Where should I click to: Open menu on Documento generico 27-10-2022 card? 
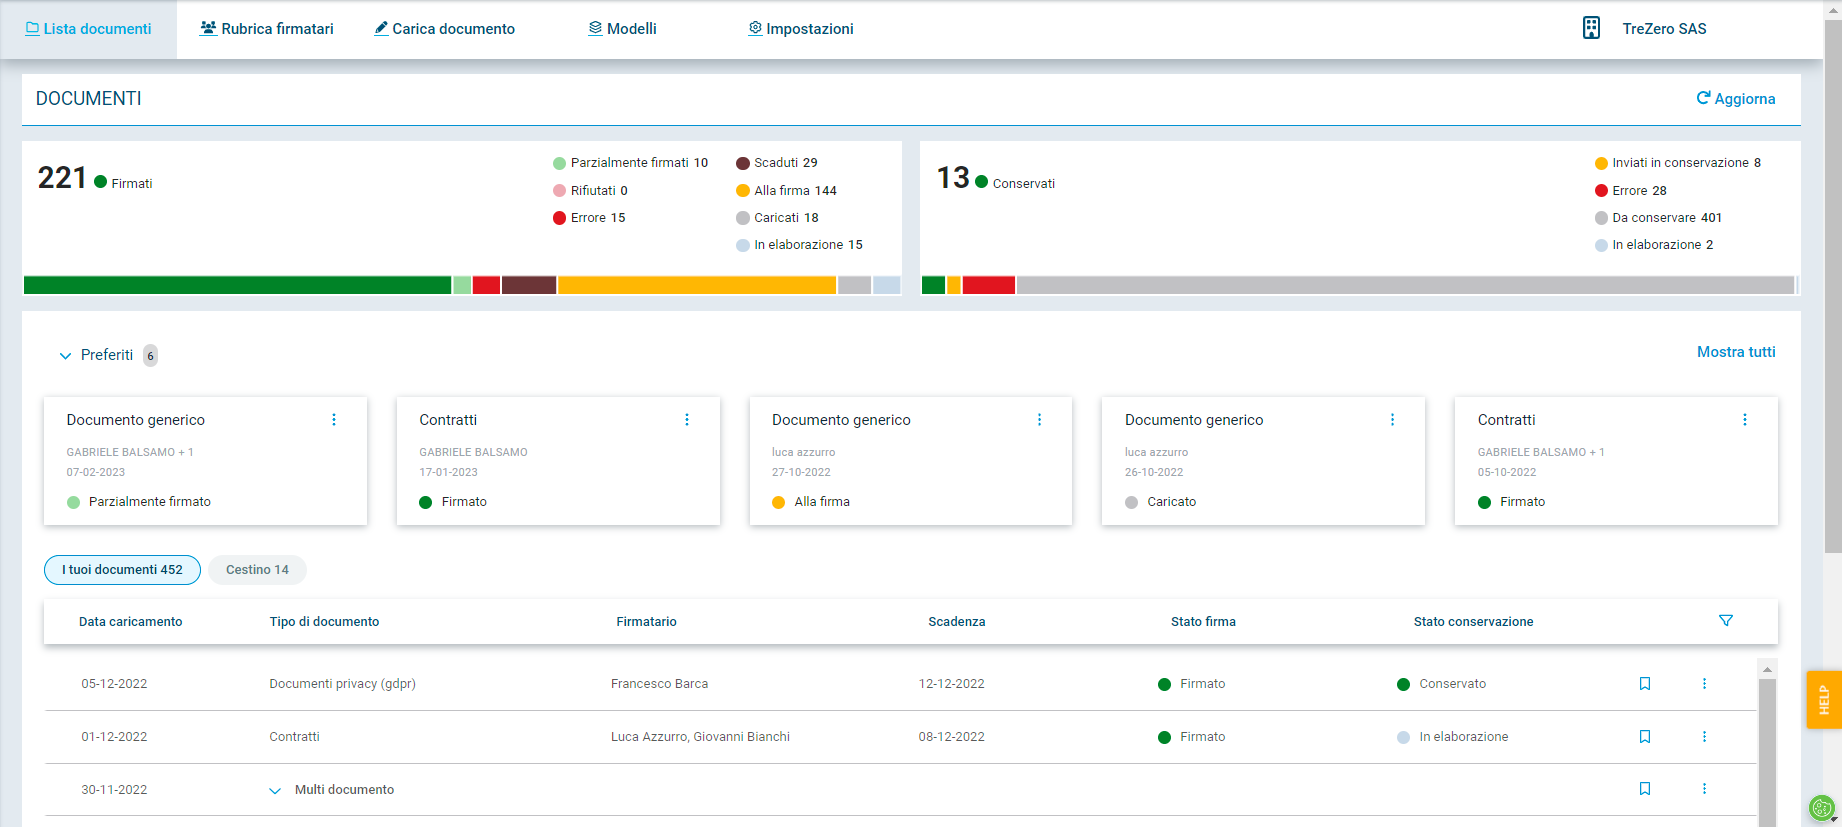1039,420
